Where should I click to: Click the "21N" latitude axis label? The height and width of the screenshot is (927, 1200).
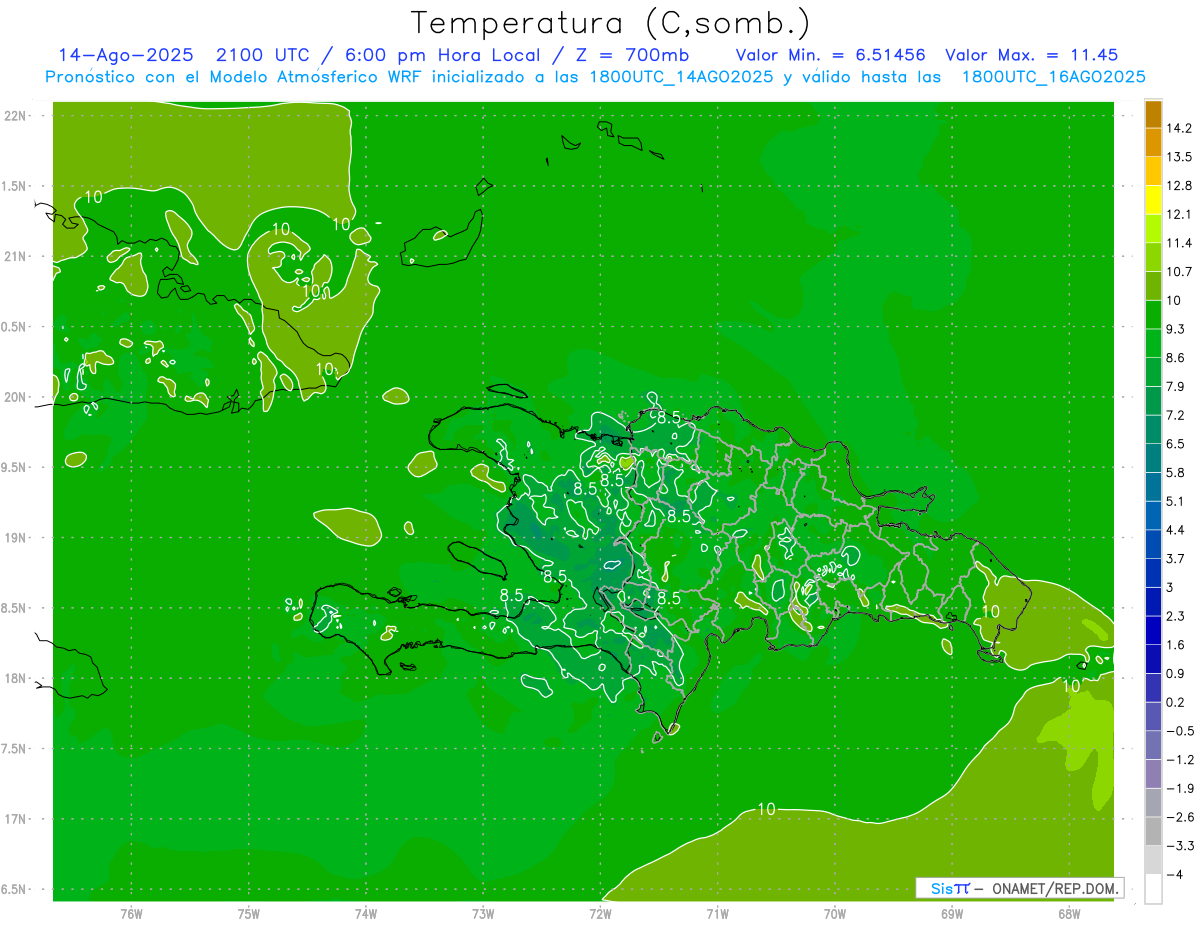(14, 257)
